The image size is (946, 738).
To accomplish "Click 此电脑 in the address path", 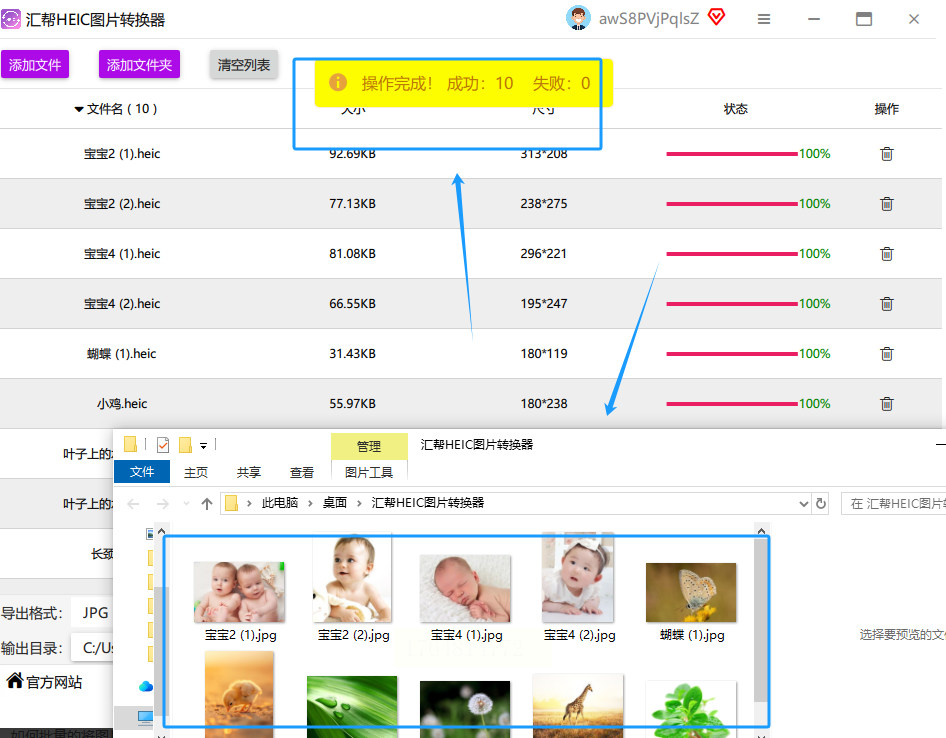I will point(279,503).
